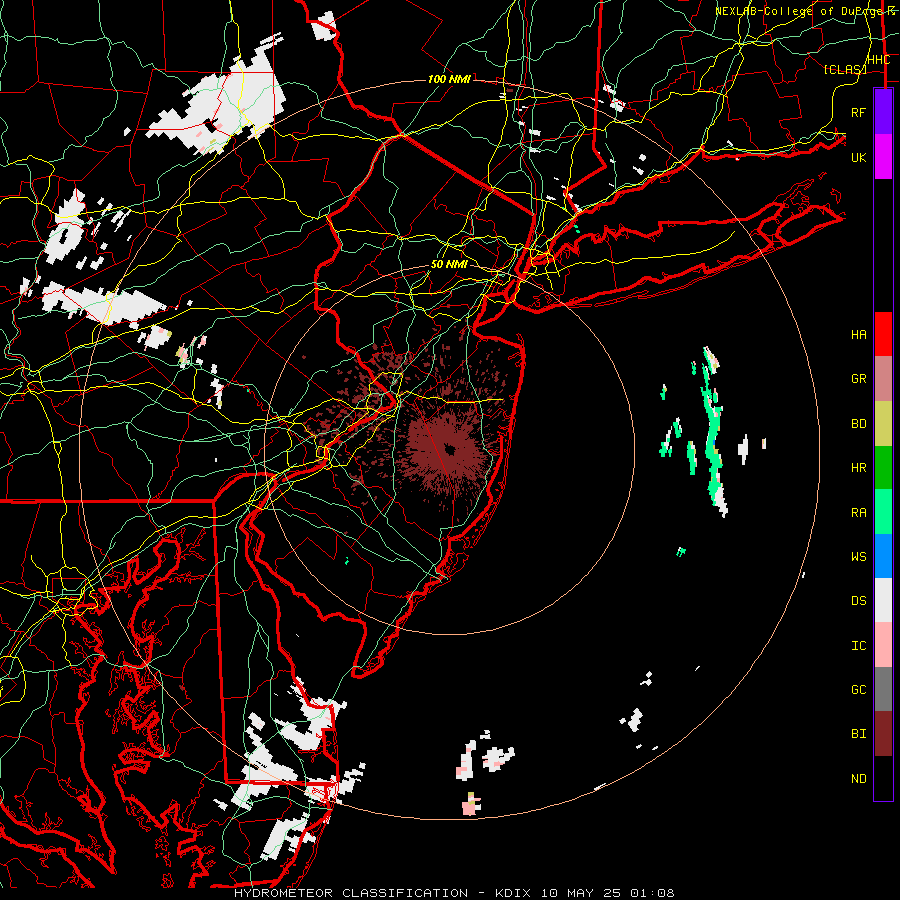Click the magenta UK color swatch
The width and height of the screenshot is (900, 900).
(x=883, y=157)
